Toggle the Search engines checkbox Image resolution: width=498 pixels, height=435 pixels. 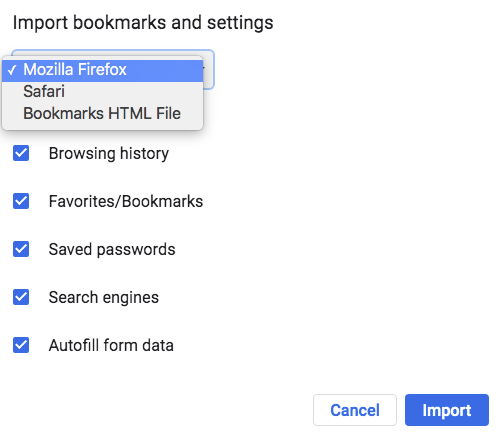pos(21,297)
